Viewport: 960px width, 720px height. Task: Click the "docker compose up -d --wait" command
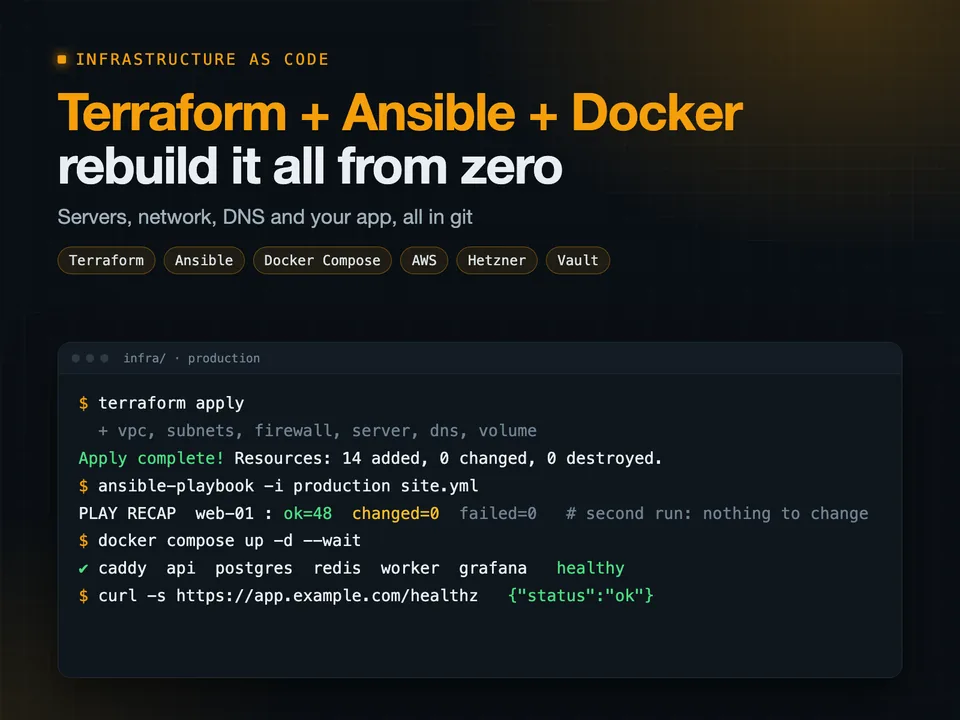(229, 541)
